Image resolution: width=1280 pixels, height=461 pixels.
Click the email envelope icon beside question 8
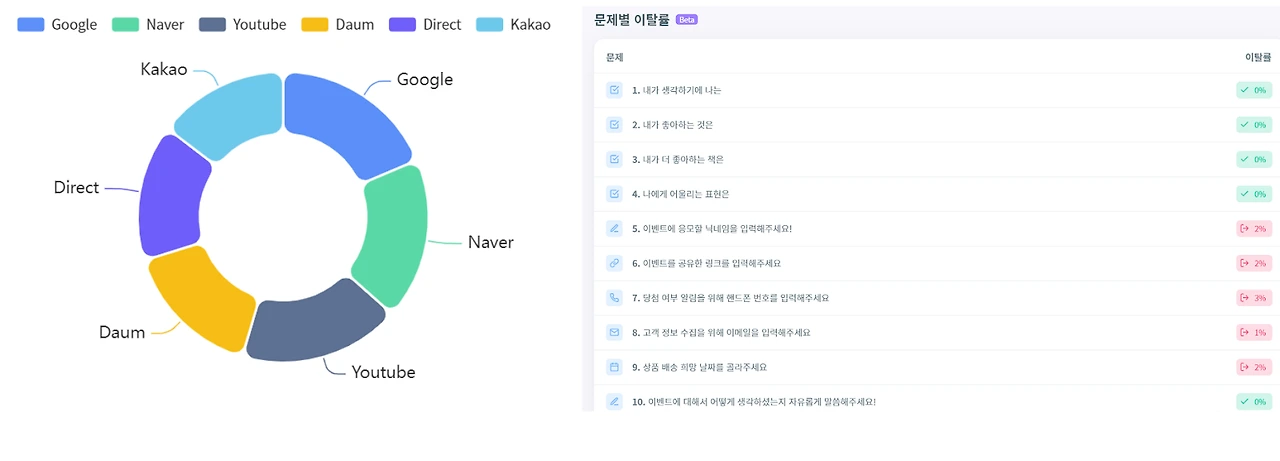click(x=614, y=332)
